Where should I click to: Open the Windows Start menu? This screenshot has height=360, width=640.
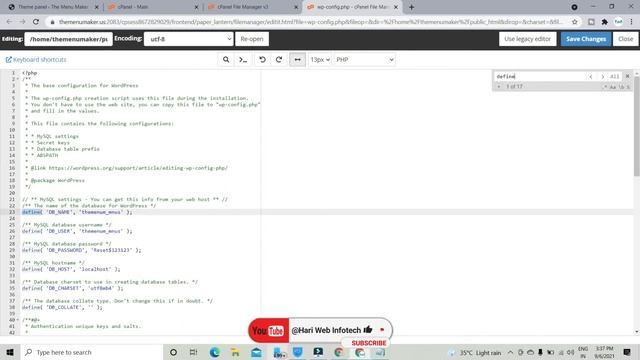(10, 352)
